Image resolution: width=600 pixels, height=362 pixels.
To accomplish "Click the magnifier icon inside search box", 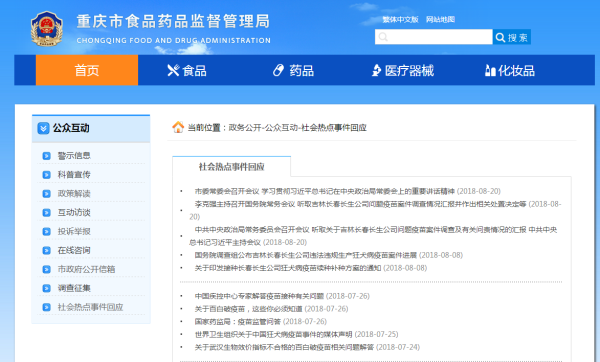I will (x=383, y=37).
